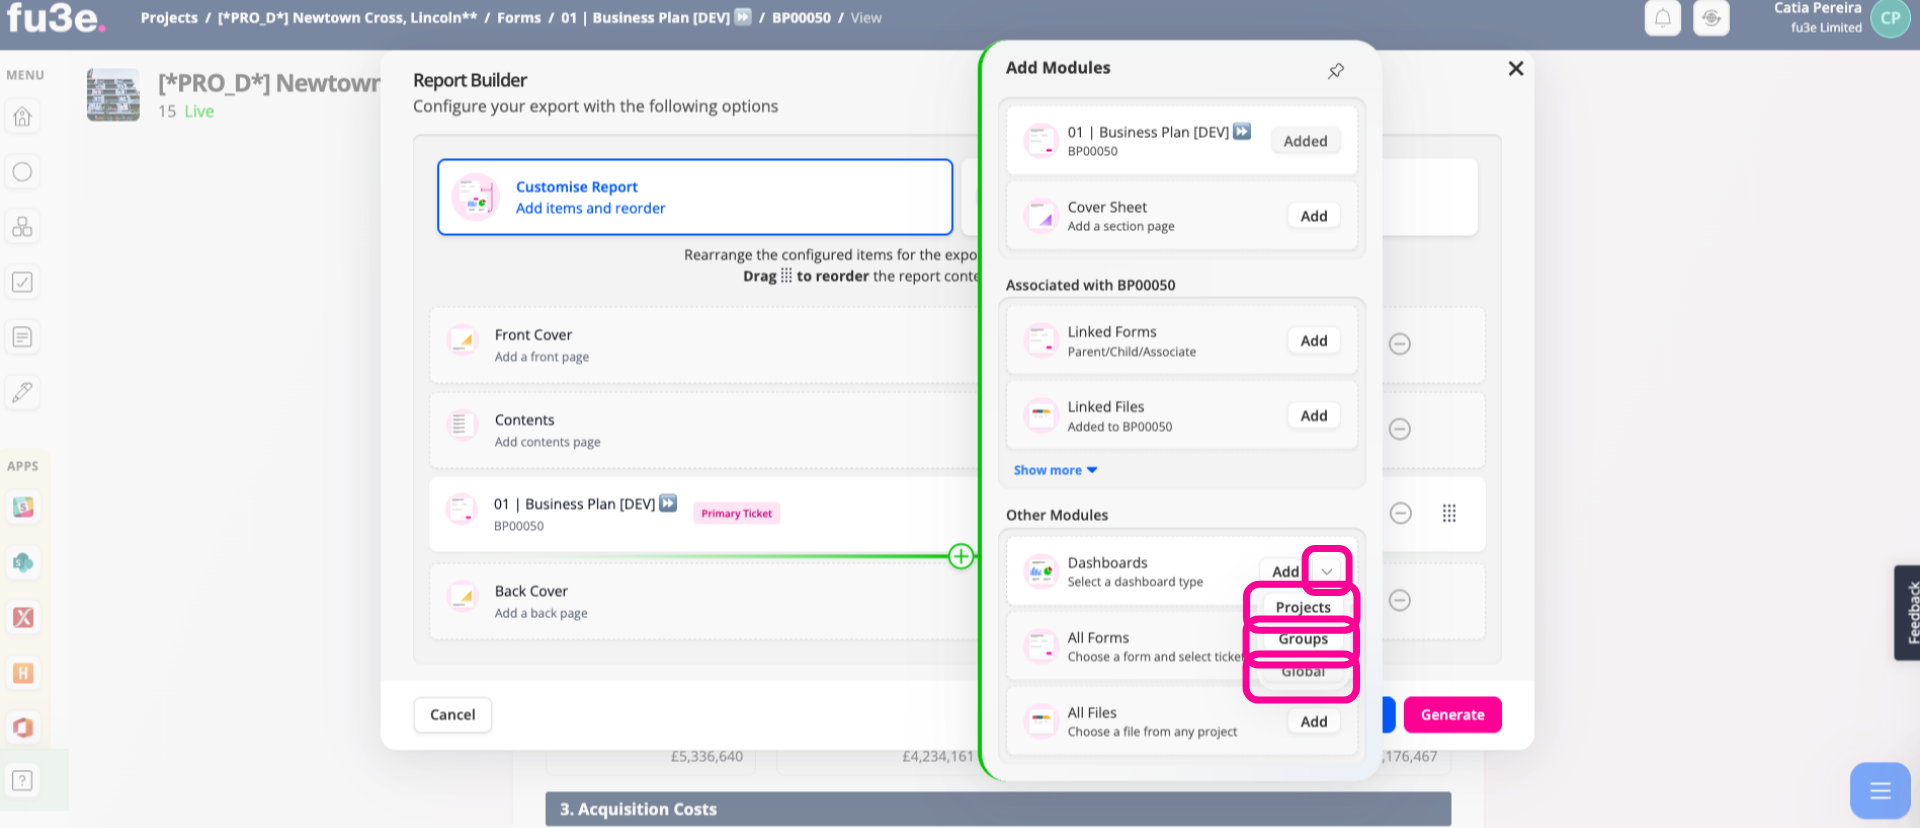Click the fu3e logo
1920x828 pixels.
pos(55,18)
